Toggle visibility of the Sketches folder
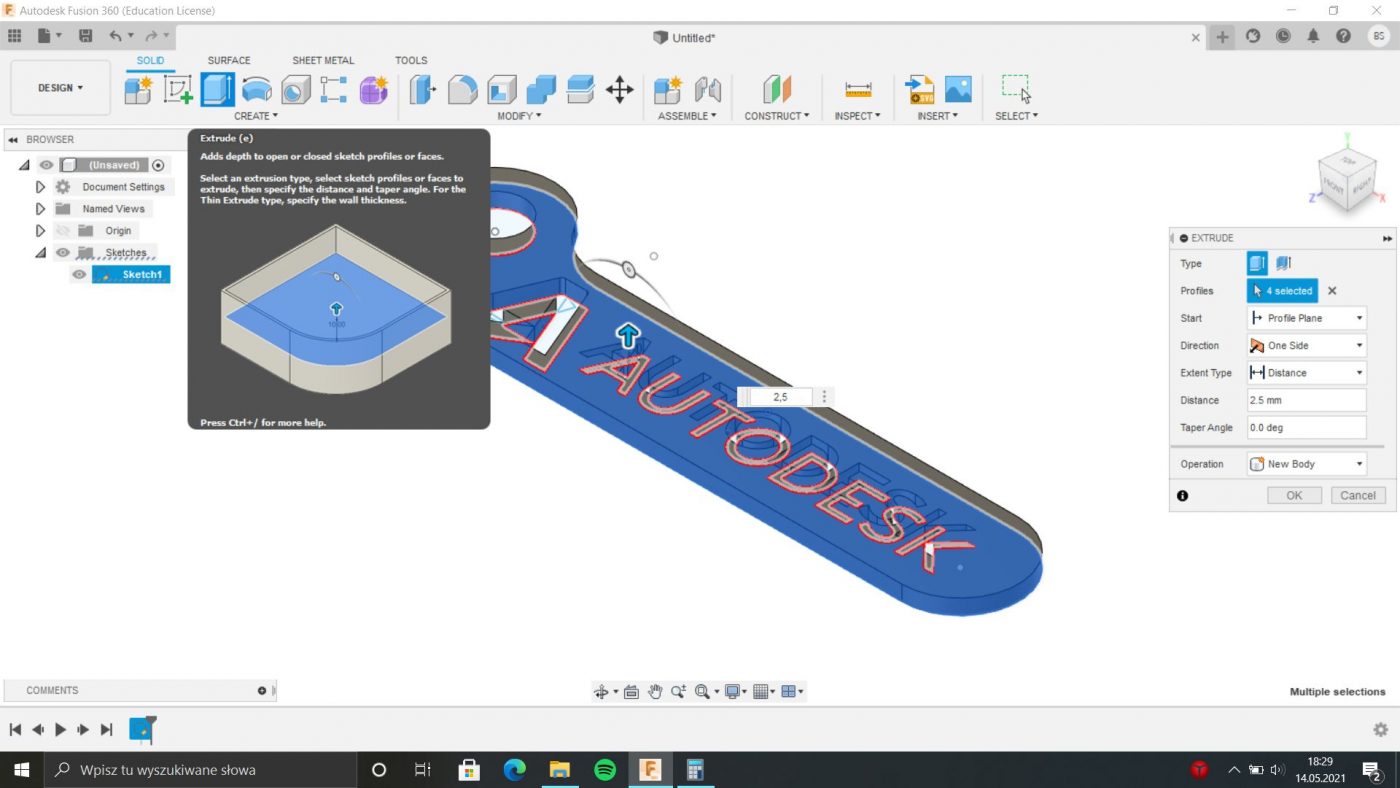 63,253
